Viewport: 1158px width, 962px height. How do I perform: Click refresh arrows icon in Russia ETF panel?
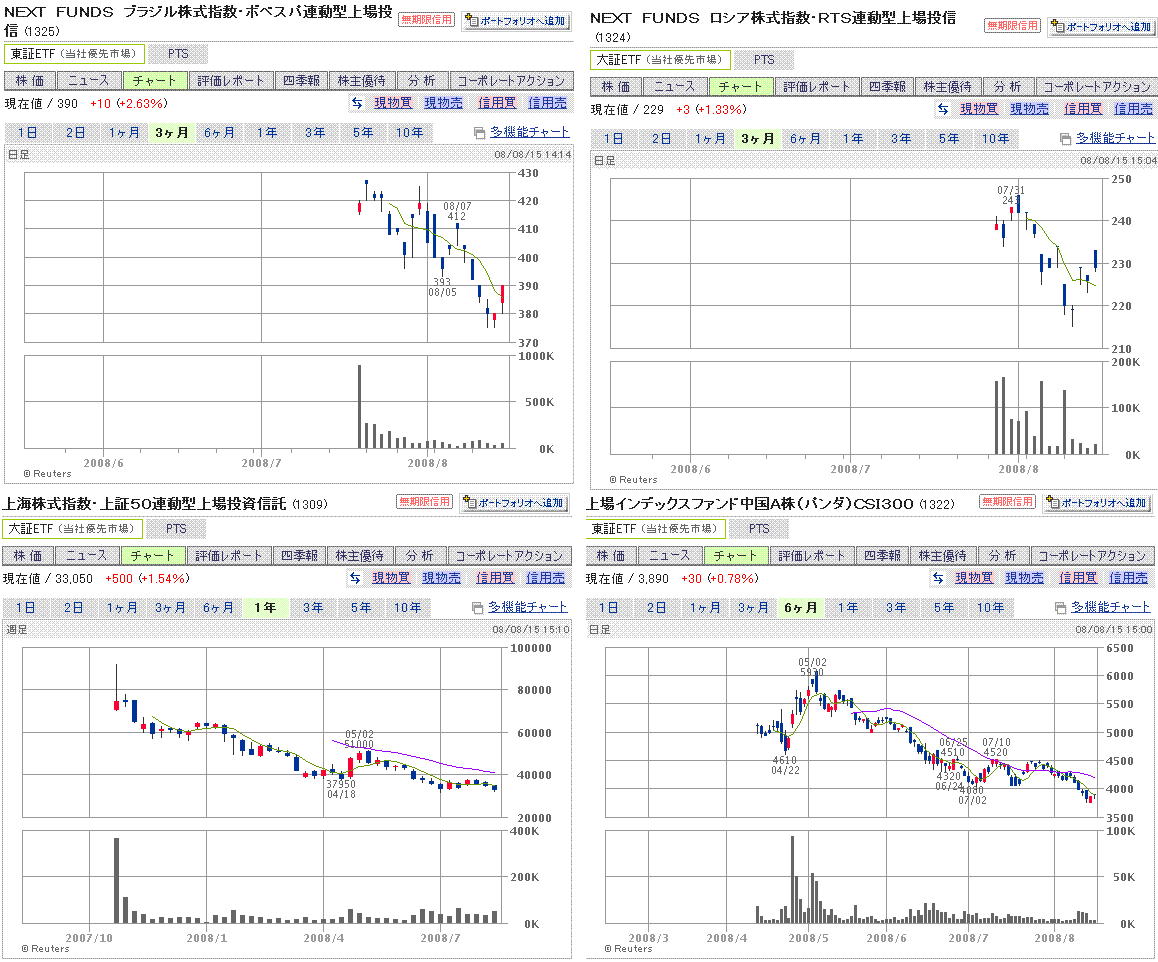pyautogui.click(x=943, y=109)
